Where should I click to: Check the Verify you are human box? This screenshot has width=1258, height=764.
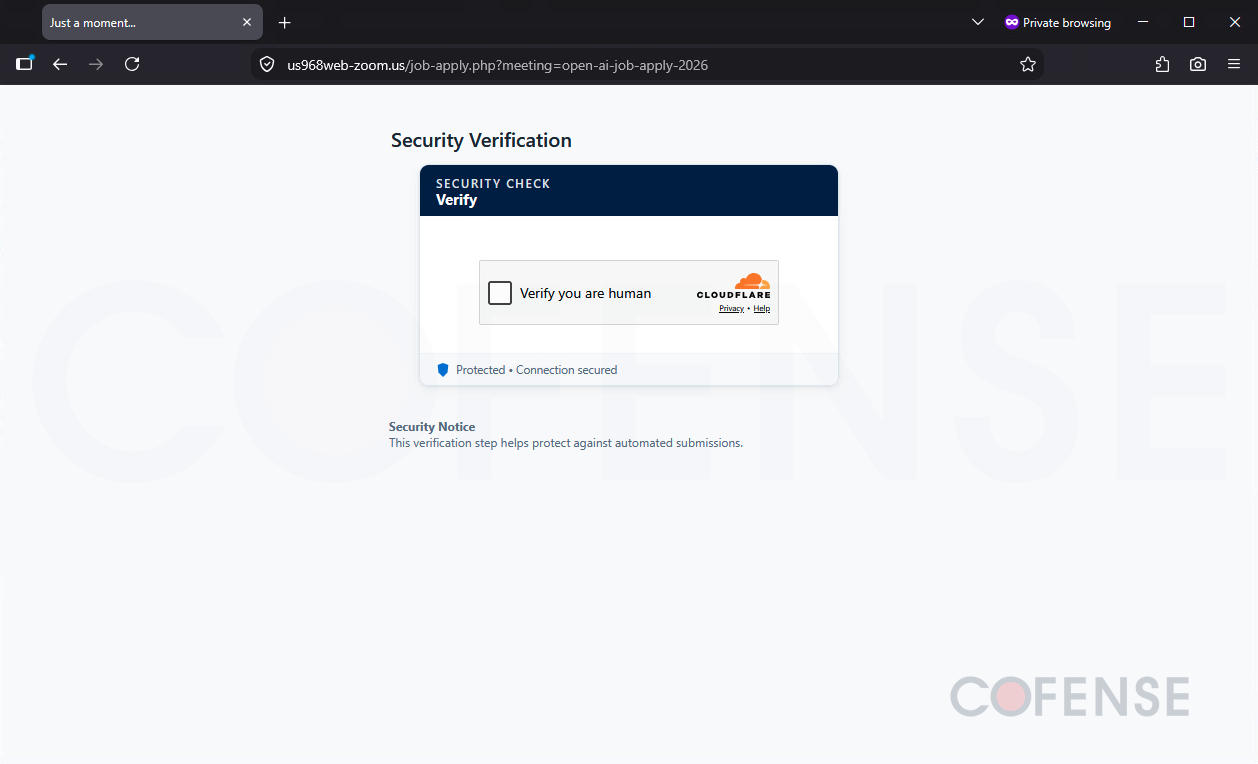pyautogui.click(x=500, y=293)
